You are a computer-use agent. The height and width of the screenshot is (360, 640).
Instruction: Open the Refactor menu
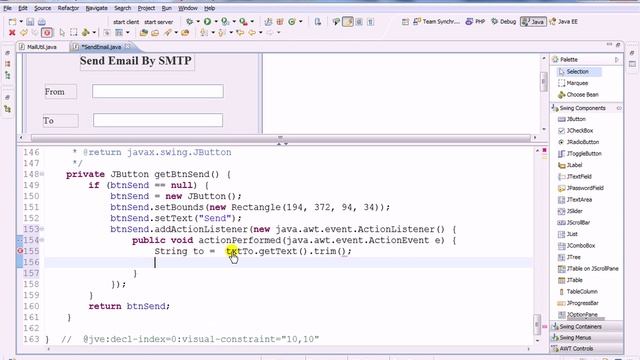pos(68,8)
